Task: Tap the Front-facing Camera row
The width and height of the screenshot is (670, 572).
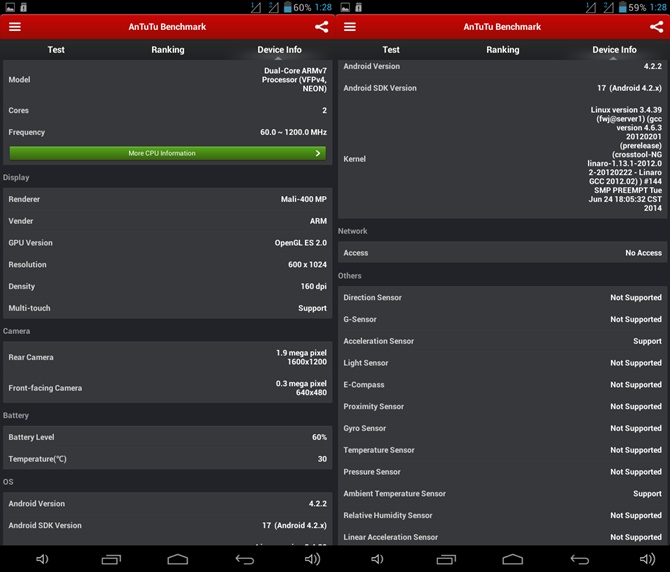Action: [168, 388]
